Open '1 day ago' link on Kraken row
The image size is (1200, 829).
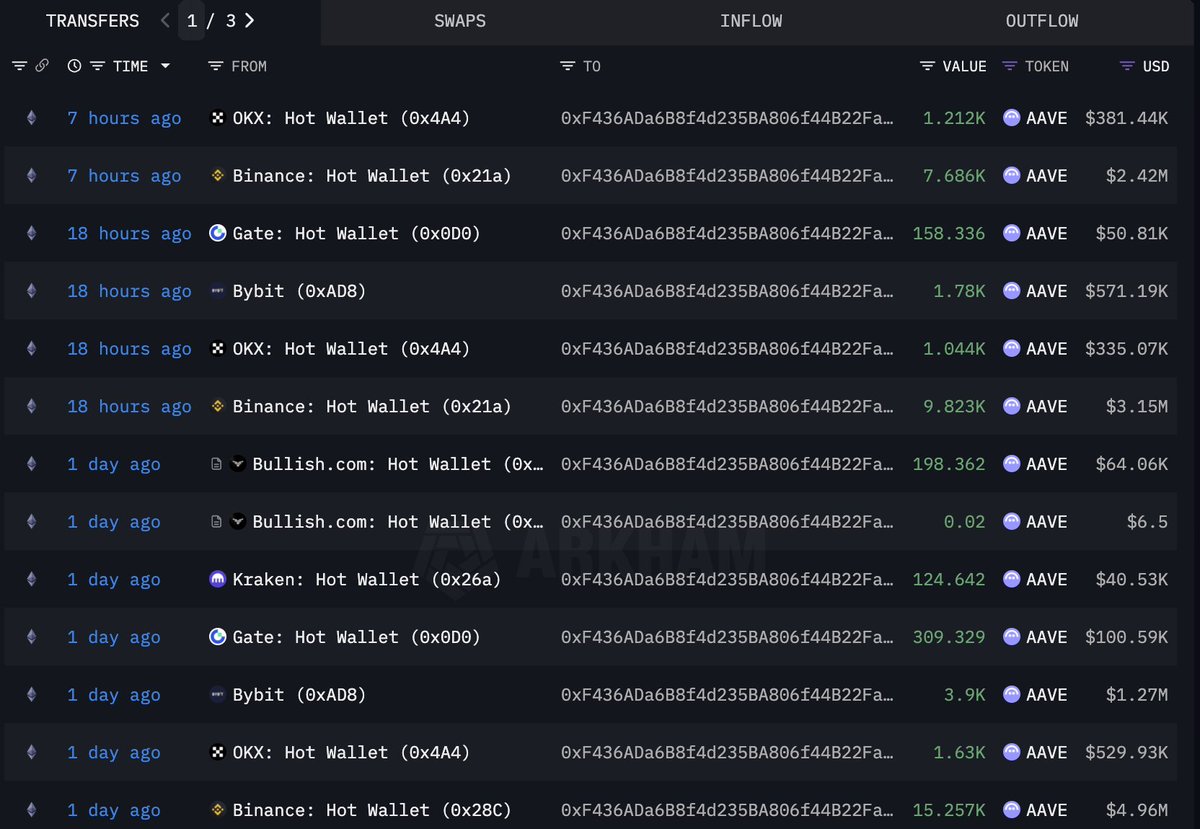114,580
